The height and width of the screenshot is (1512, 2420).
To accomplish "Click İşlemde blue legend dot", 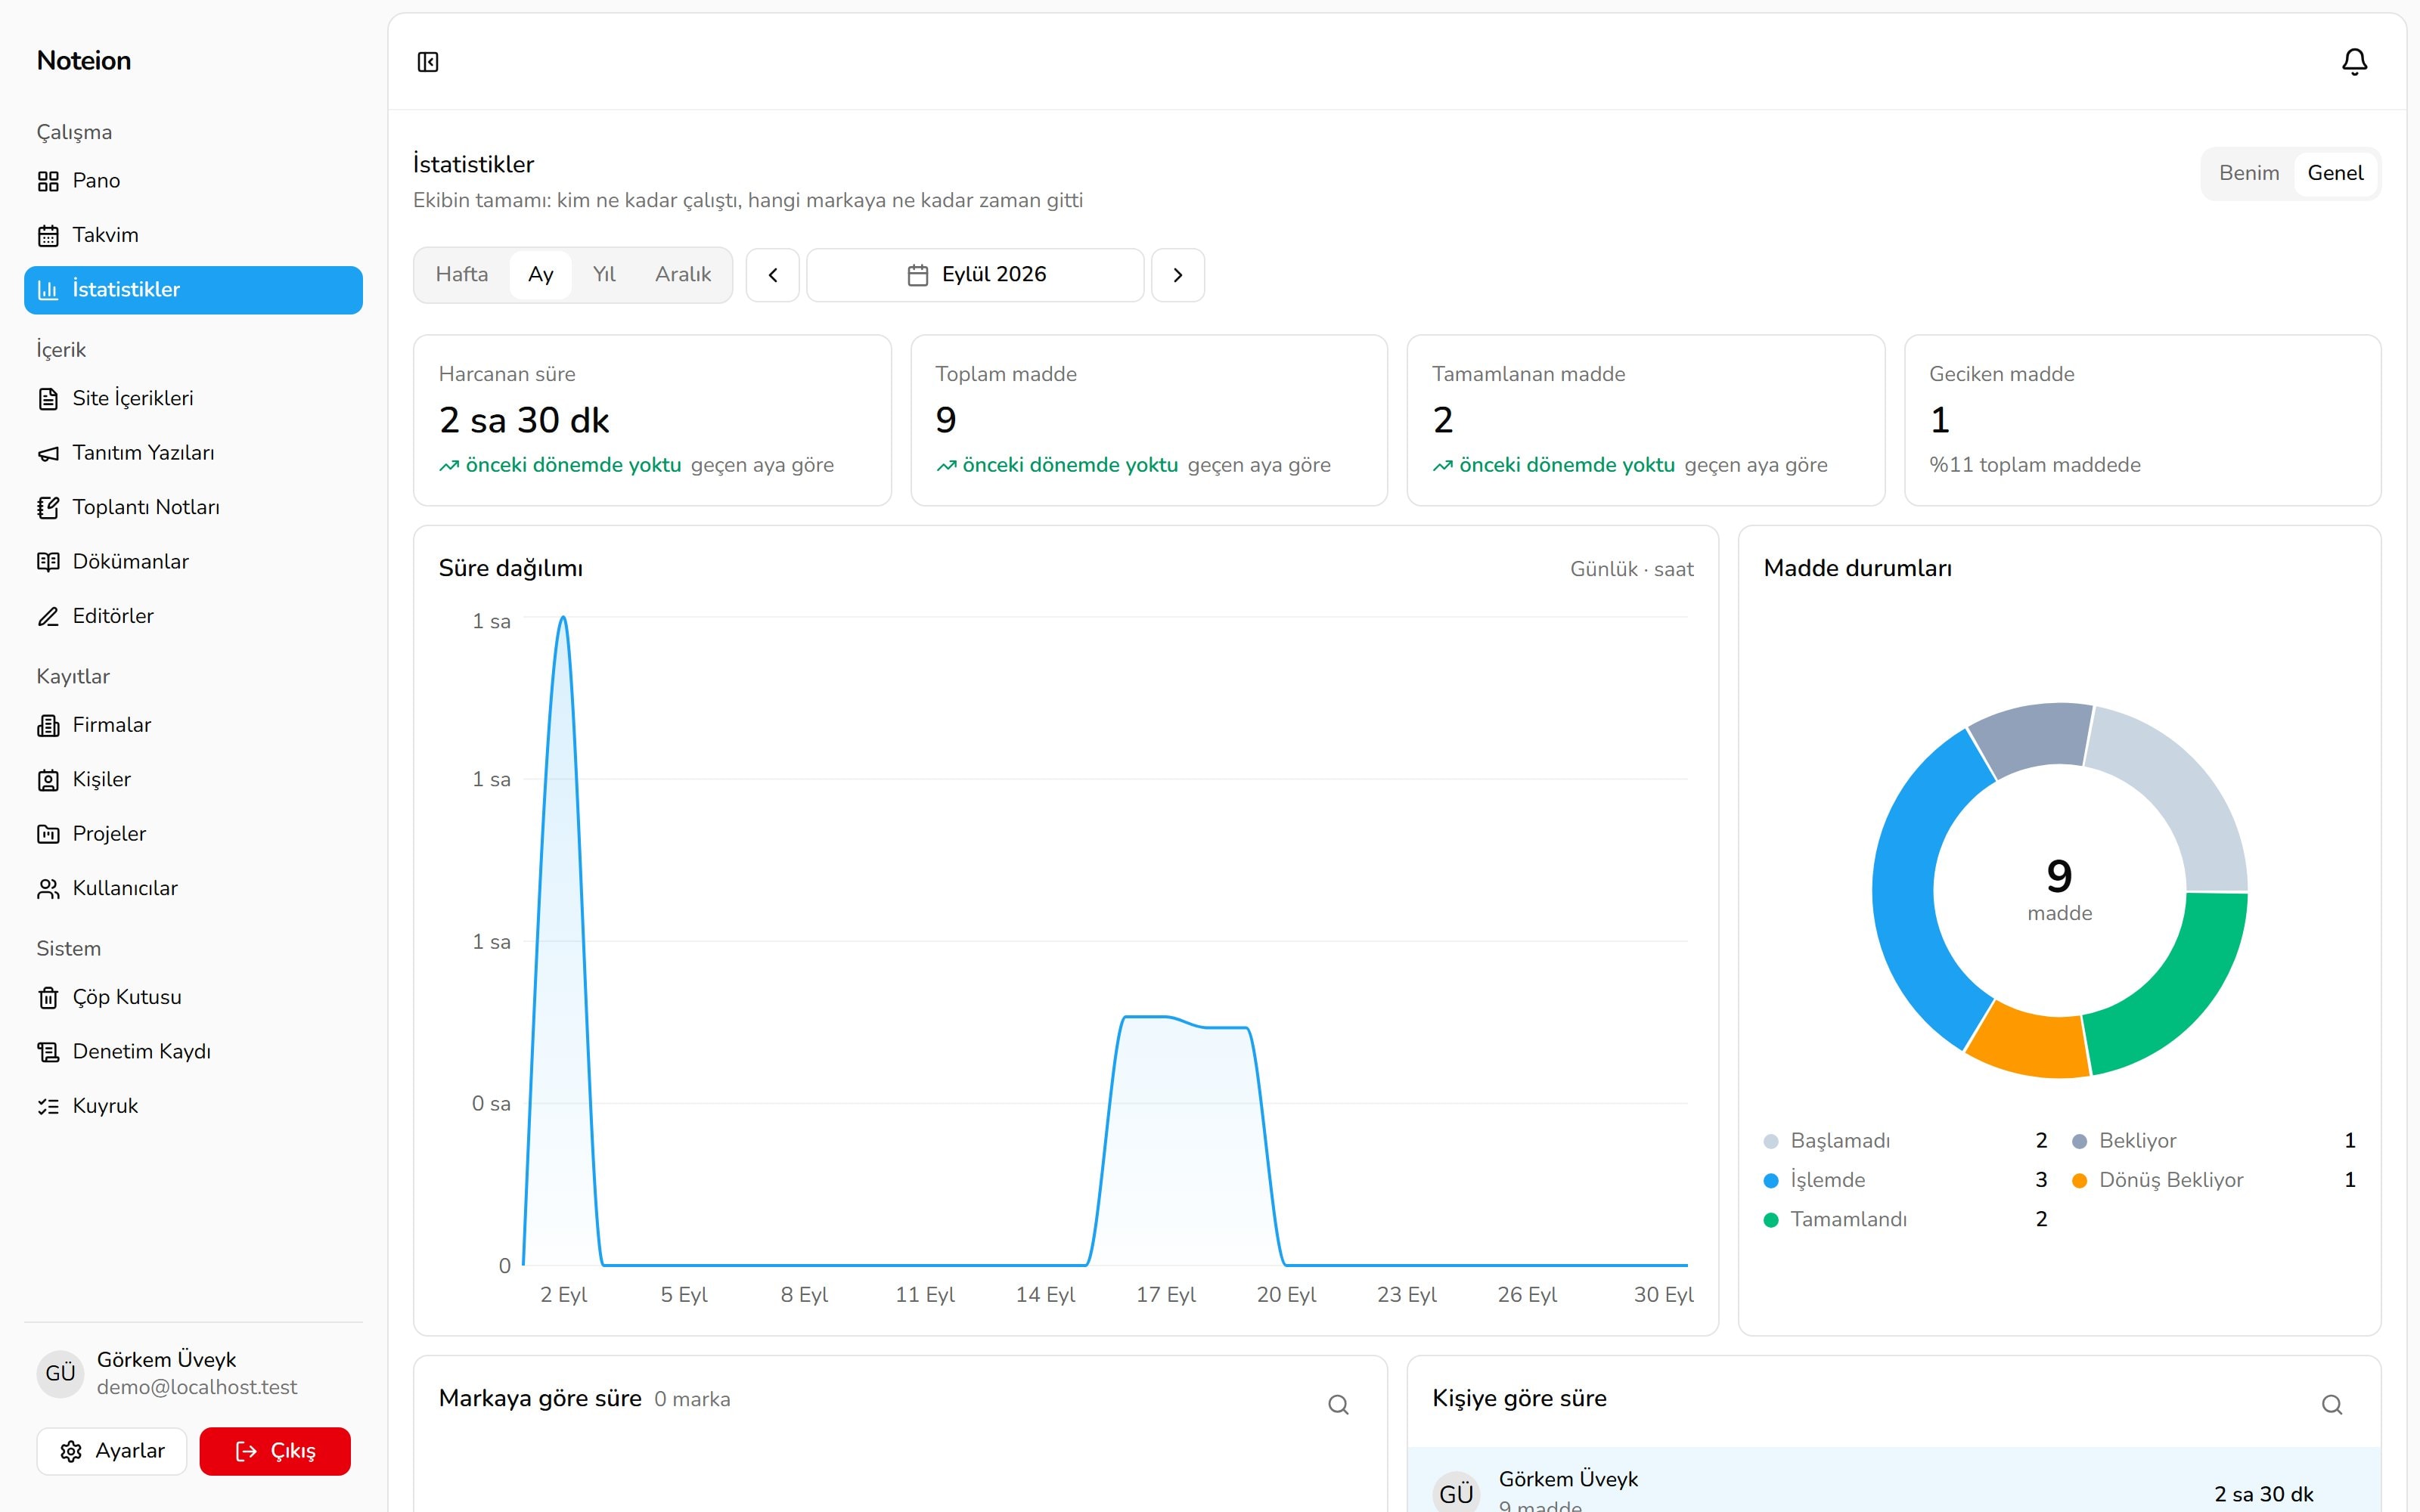I will tap(1771, 1181).
